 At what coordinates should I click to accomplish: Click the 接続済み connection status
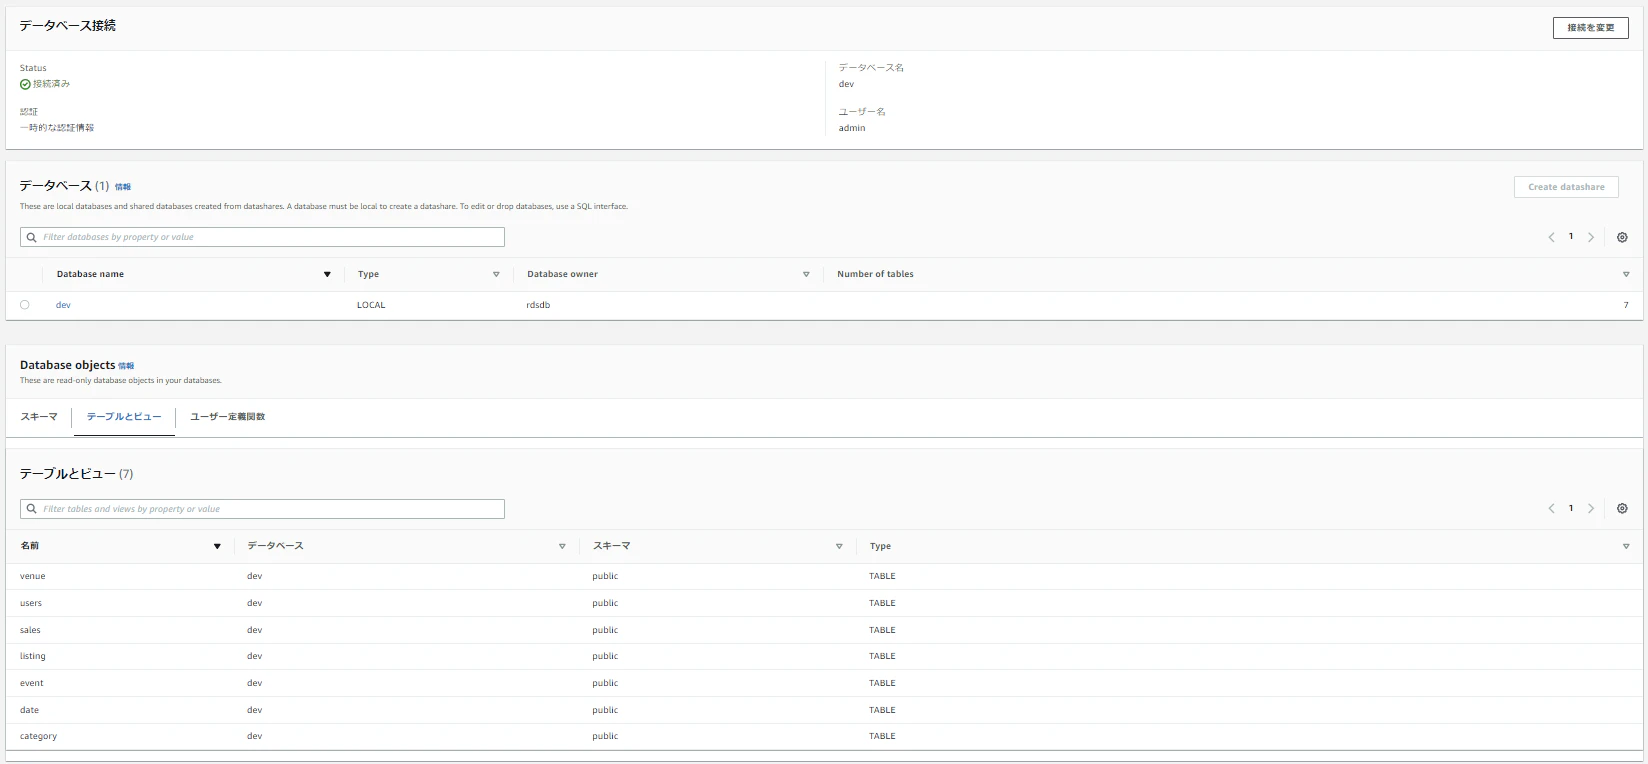[45, 84]
